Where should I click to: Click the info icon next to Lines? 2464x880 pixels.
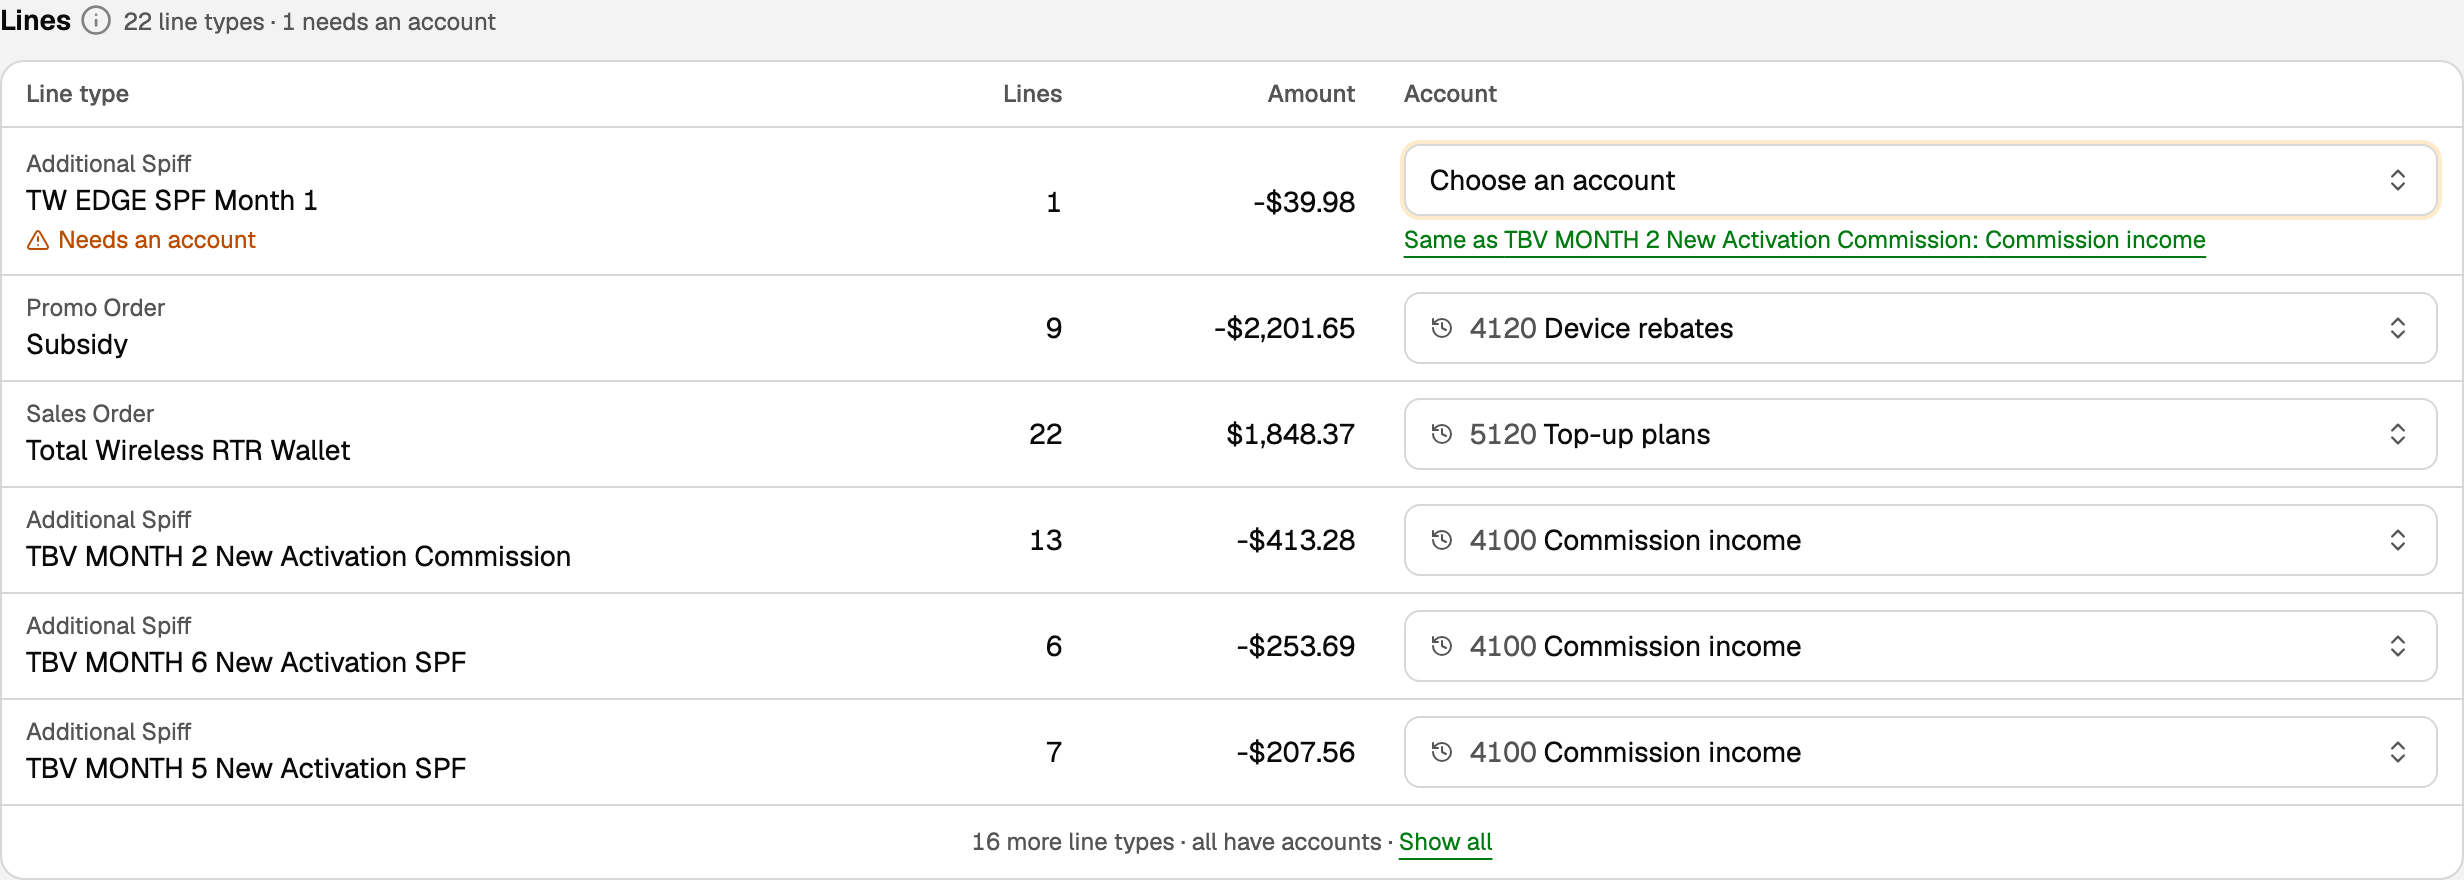click(96, 21)
